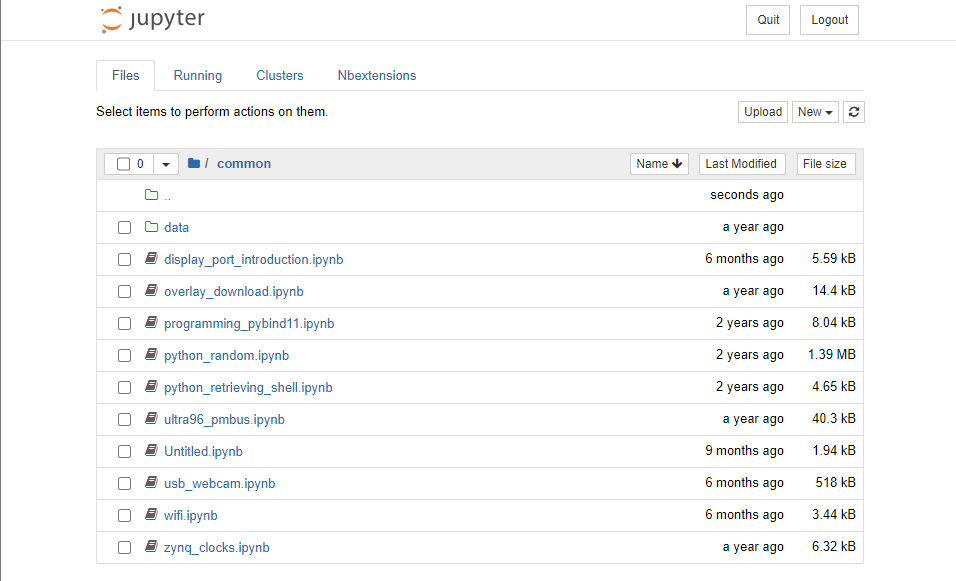Image resolution: width=956 pixels, height=581 pixels.
Task: Open Untitled.ipynb notebook
Action: click(203, 452)
